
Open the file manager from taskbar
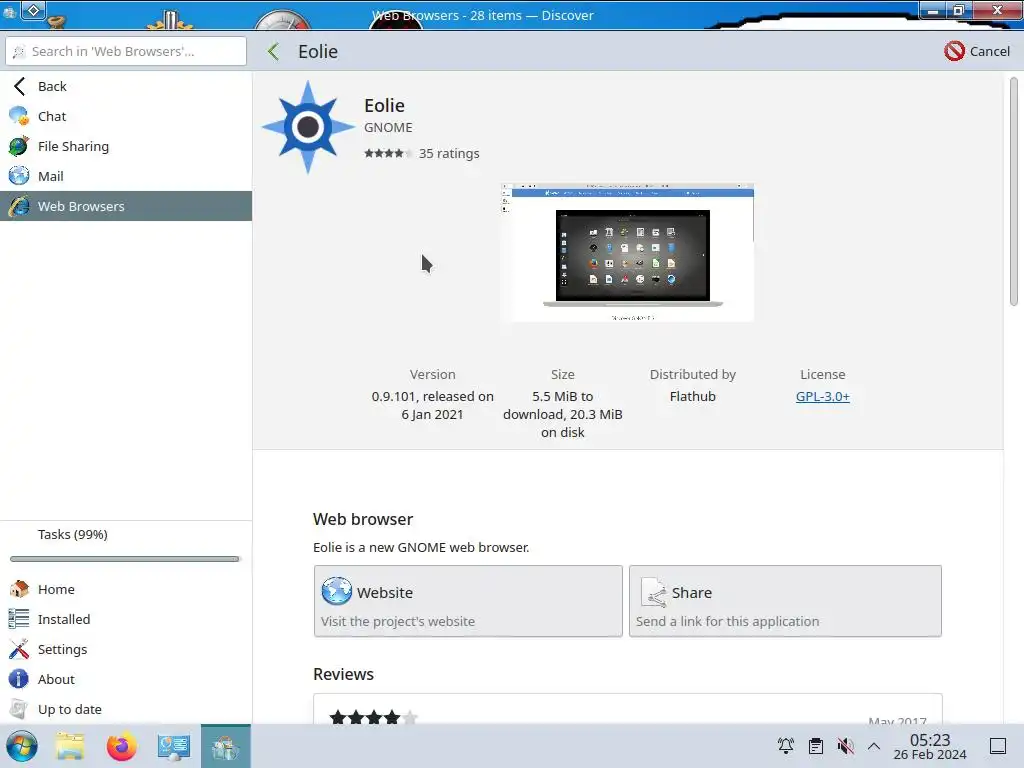[x=70, y=746]
